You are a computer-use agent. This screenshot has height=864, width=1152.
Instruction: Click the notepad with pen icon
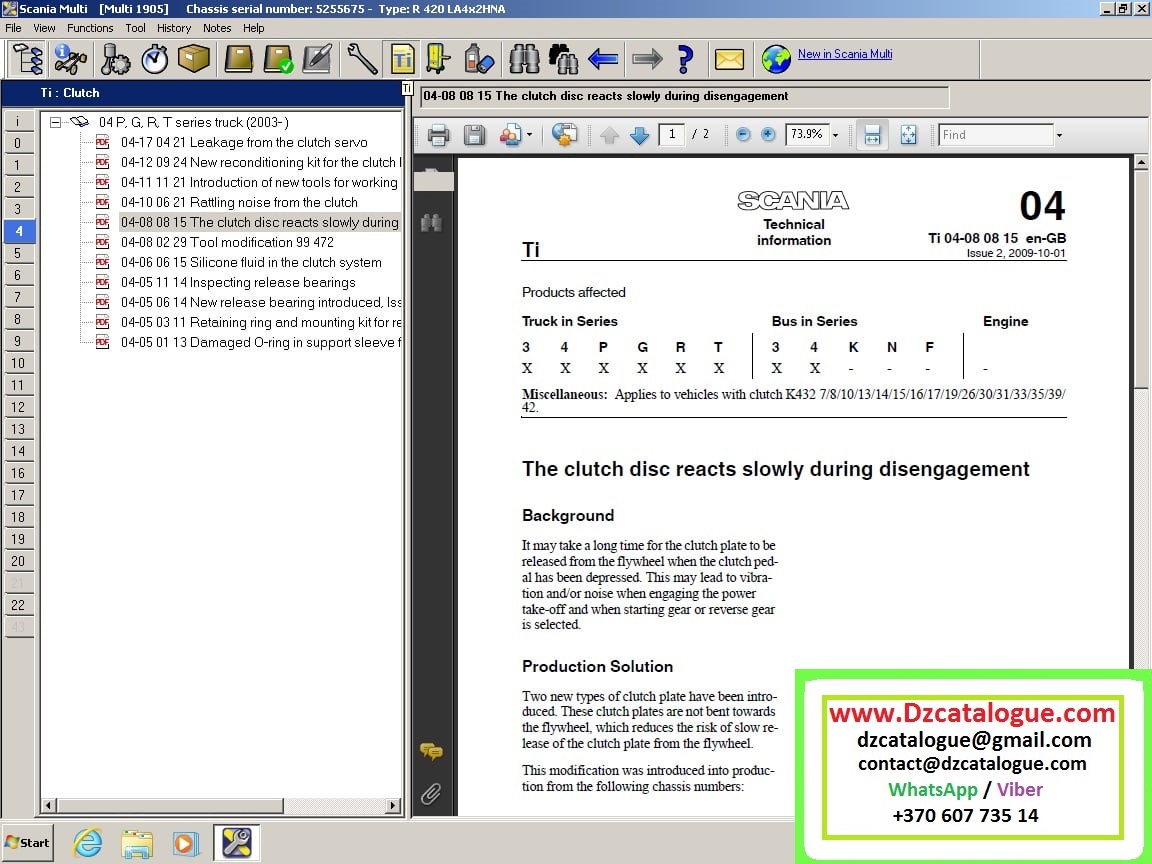tap(317, 59)
